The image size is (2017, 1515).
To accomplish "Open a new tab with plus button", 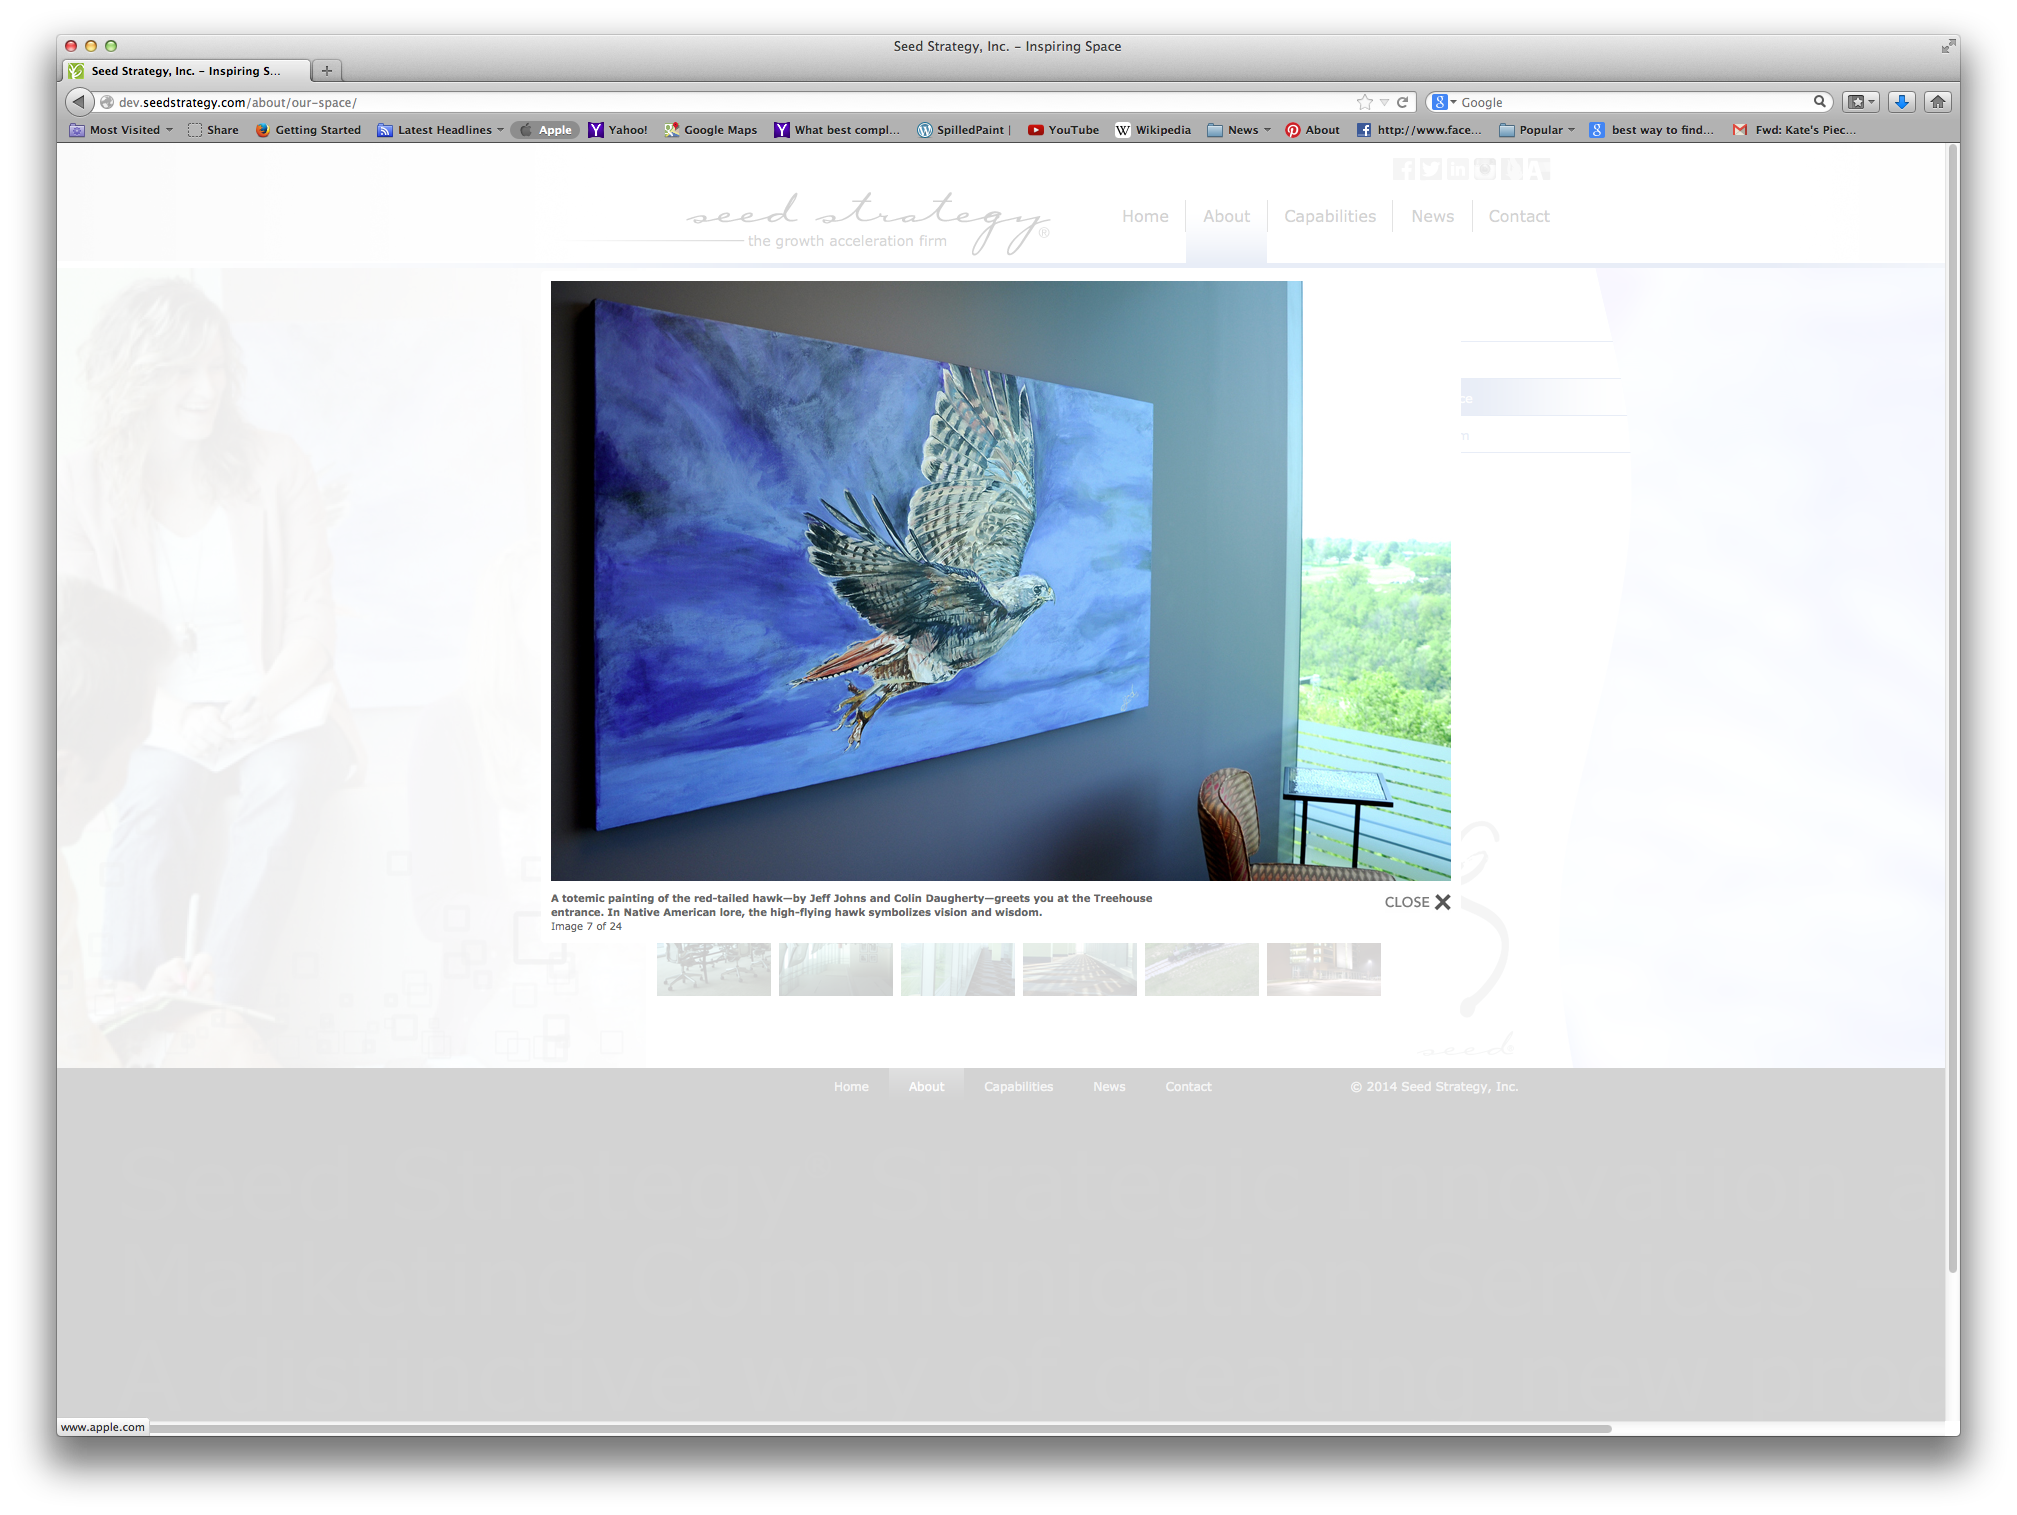I will click(x=326, y=71).
